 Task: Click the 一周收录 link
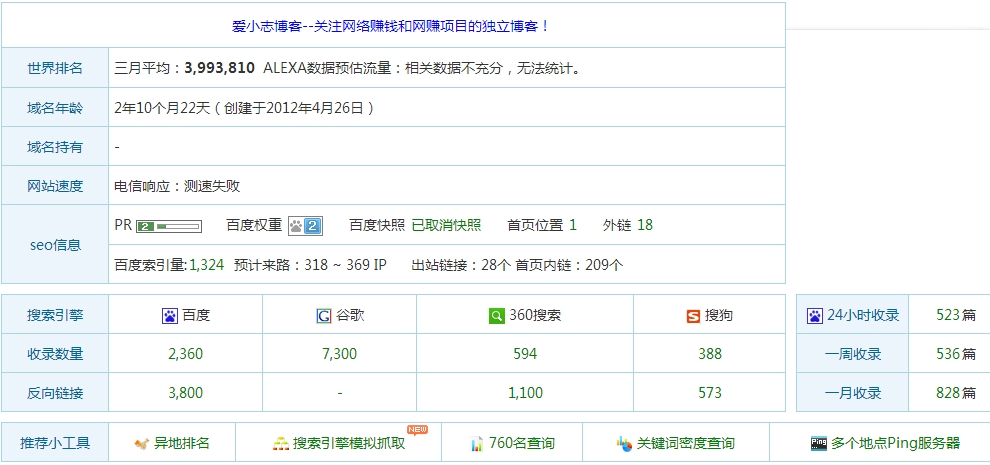point(853,354)
